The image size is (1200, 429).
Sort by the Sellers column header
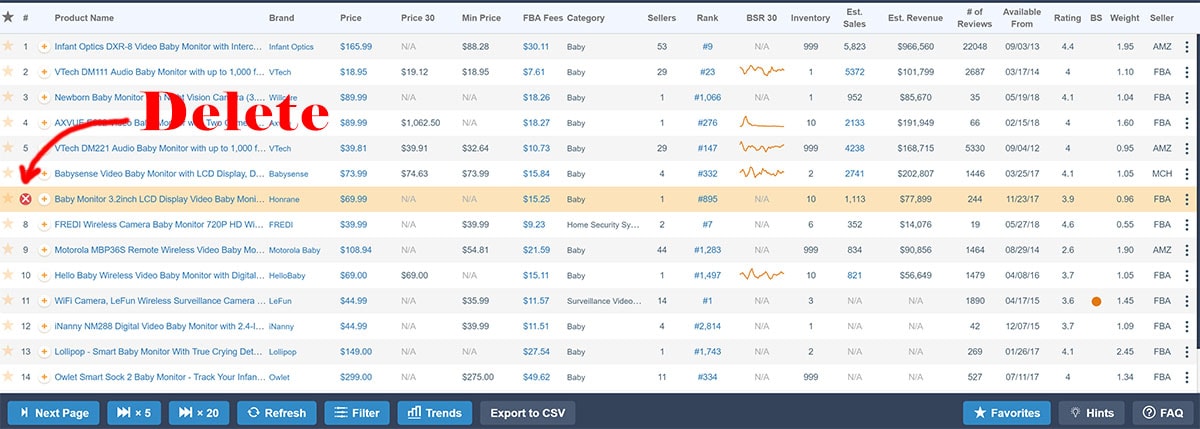(662, 18)
